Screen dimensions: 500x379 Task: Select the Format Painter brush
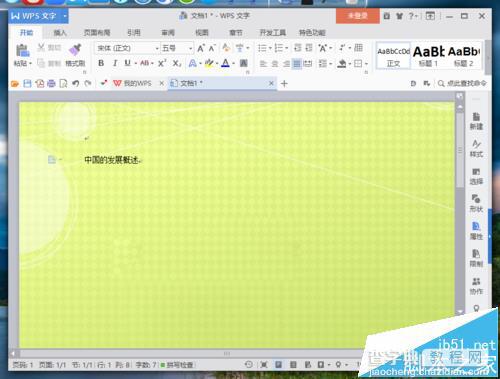pos(75,49)
